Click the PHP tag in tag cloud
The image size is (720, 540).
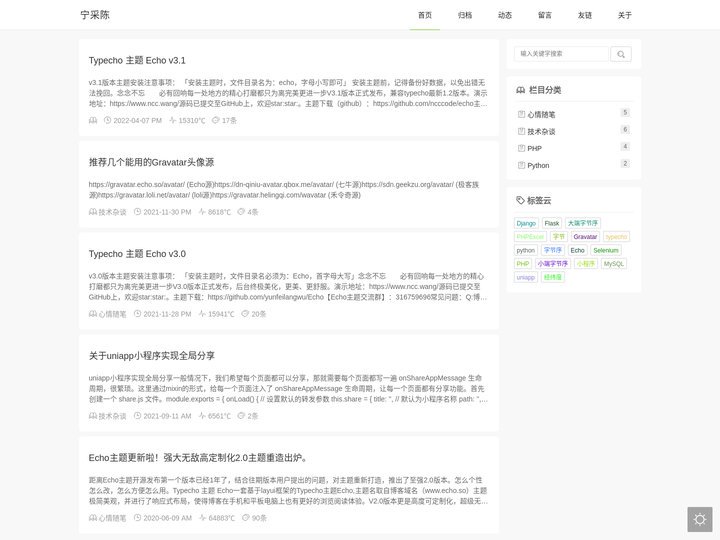pyautogui.click(x=523, y=264)
